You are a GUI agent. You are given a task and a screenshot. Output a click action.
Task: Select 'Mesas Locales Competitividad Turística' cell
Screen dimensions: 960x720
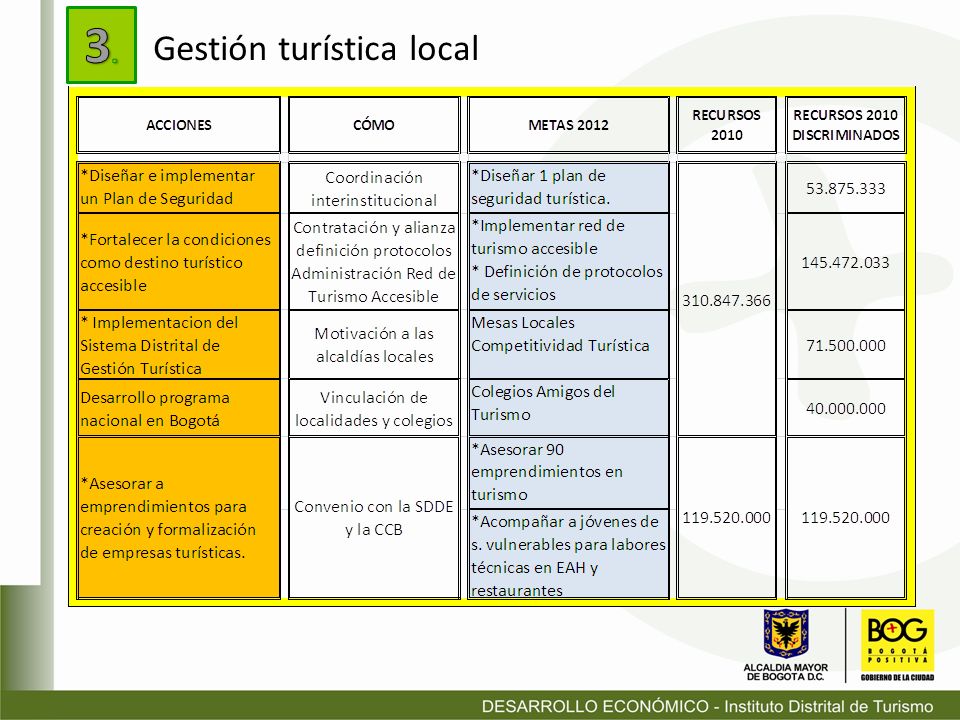[568, 345]
